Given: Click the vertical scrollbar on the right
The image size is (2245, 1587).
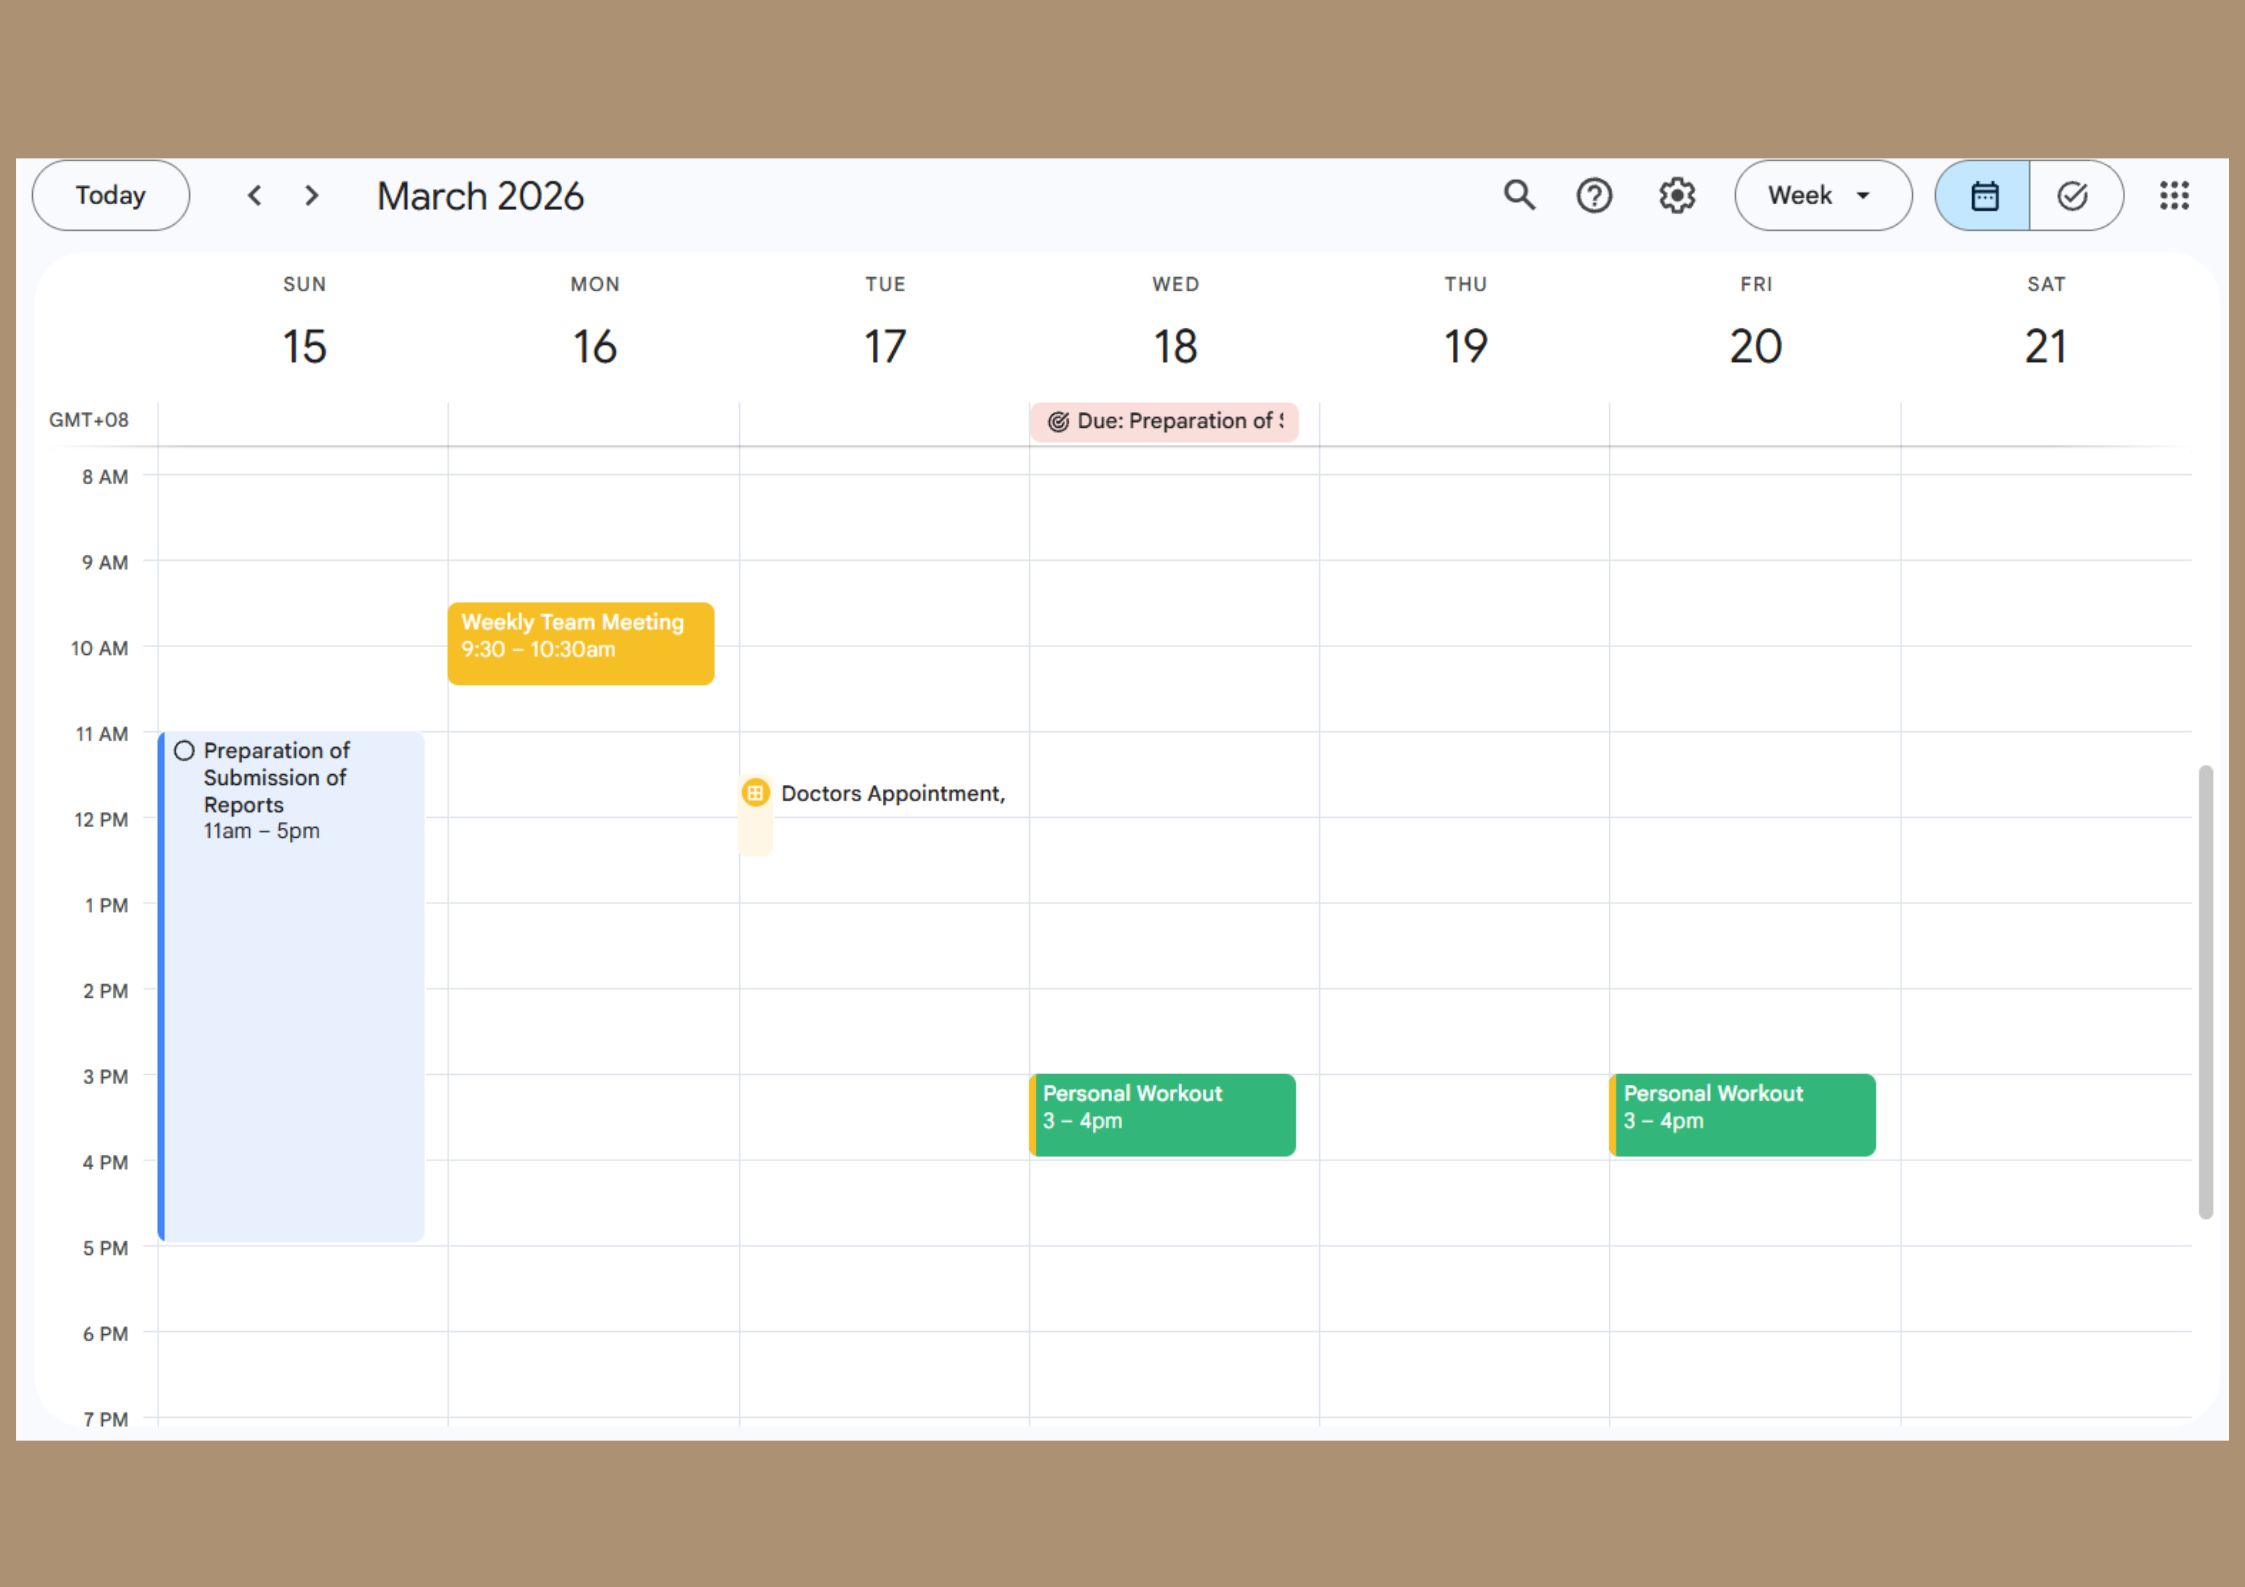Looking at the screenshot, I should point(2205,990).
